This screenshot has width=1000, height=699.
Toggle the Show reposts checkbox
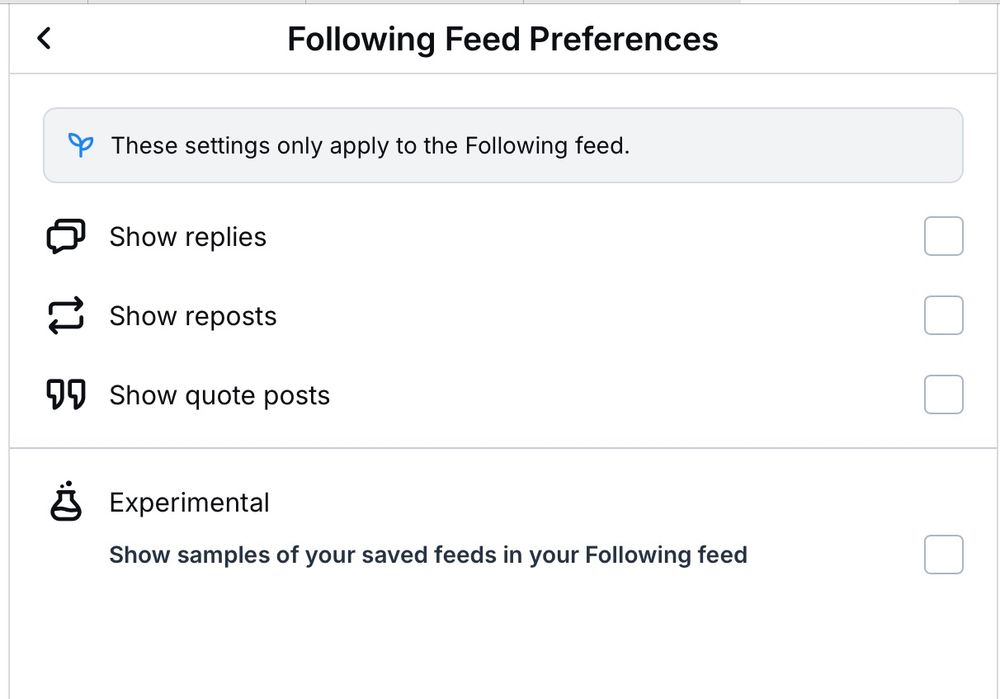[943, 316]
